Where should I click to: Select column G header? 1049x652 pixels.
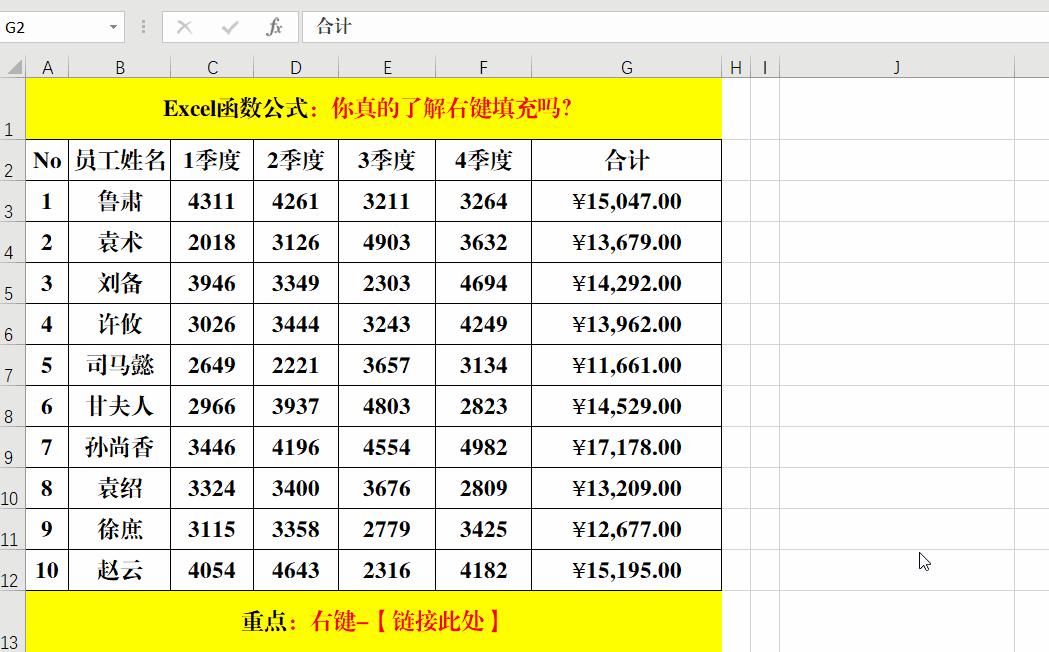[627, 67]
